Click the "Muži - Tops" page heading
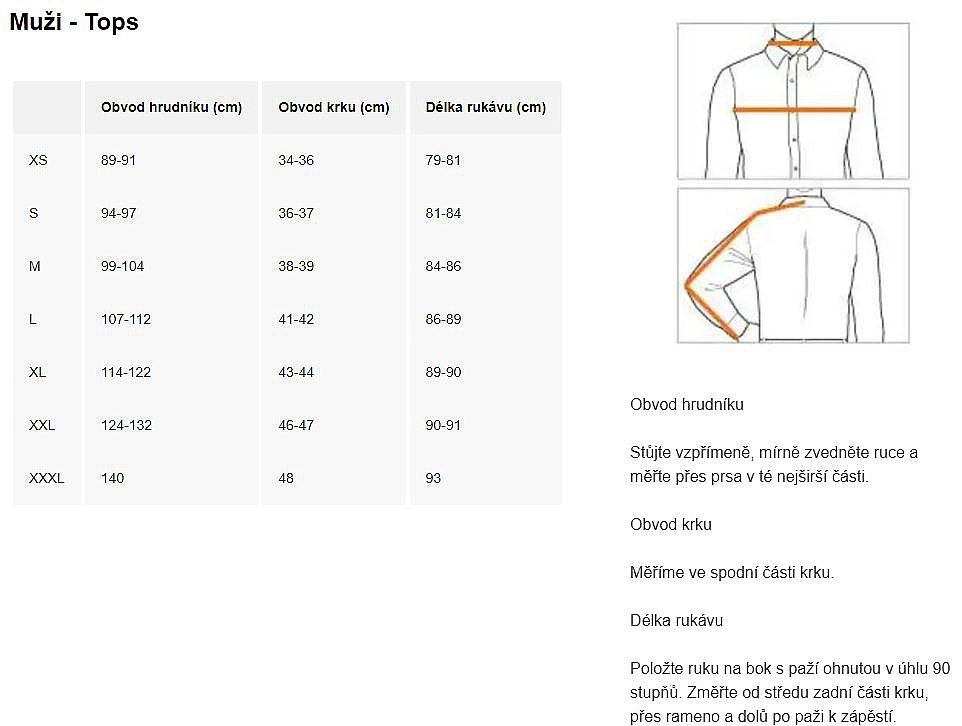 74,23
